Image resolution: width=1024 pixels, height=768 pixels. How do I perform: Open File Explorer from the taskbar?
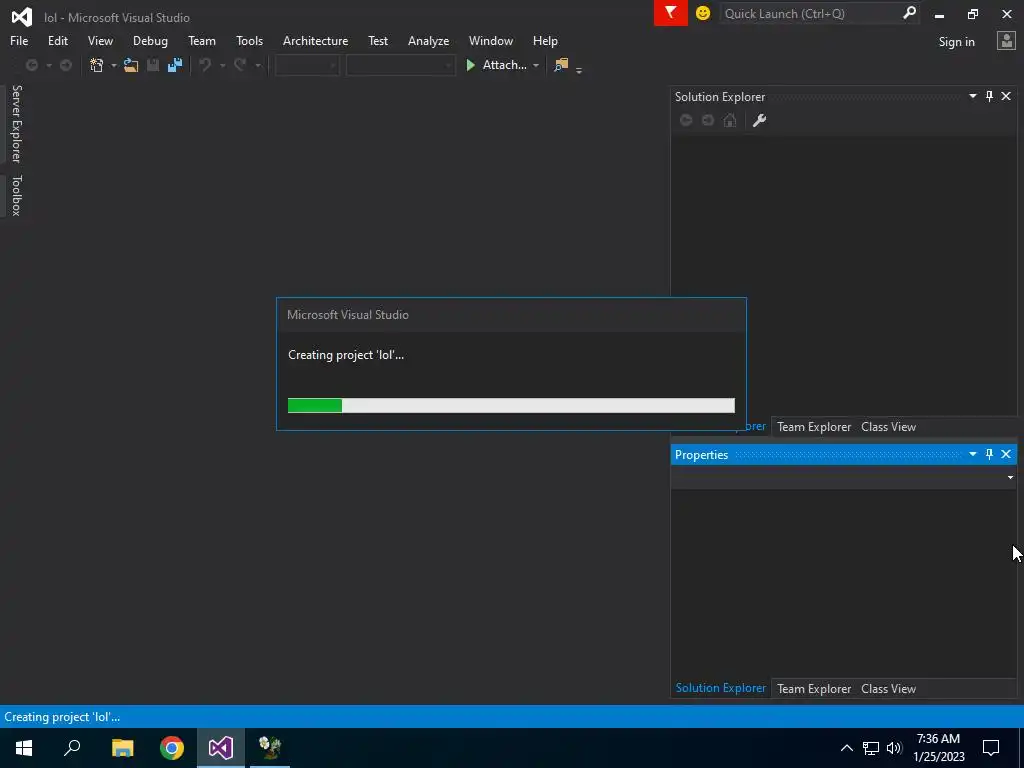point(122,748)
